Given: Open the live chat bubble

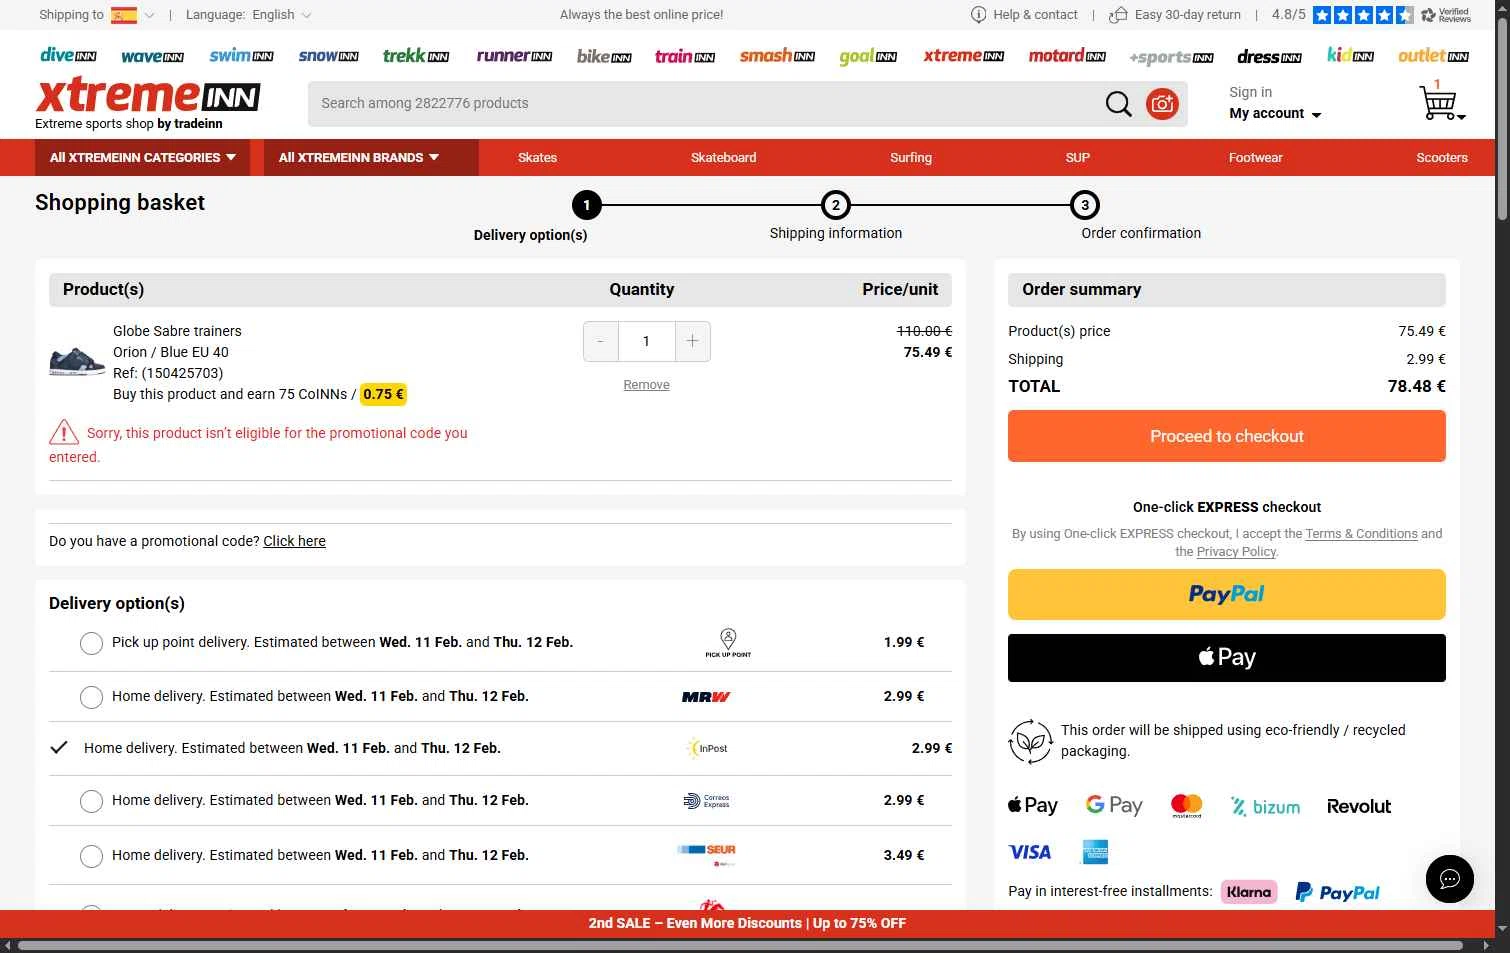Looking at the screenshot, I should click(x=1450, y=879).
